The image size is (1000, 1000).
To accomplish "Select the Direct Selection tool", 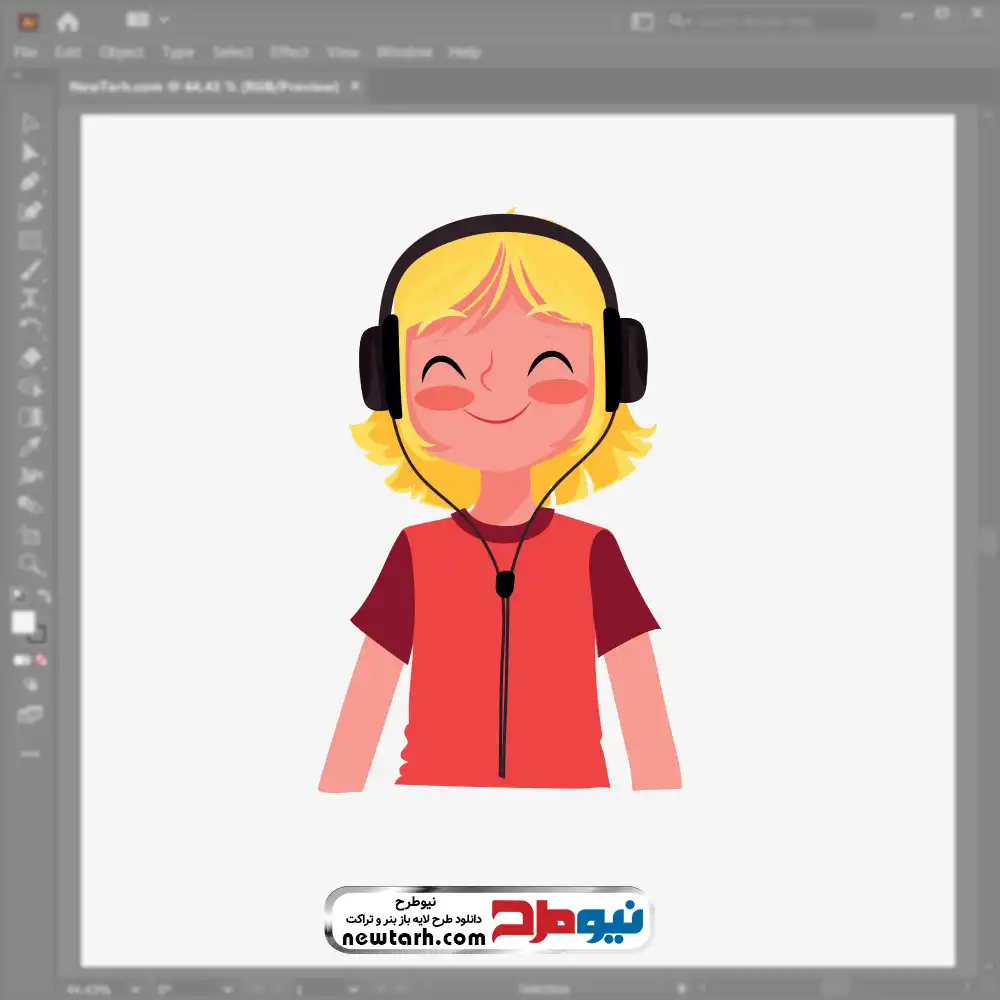I will (x=30, y=153).
